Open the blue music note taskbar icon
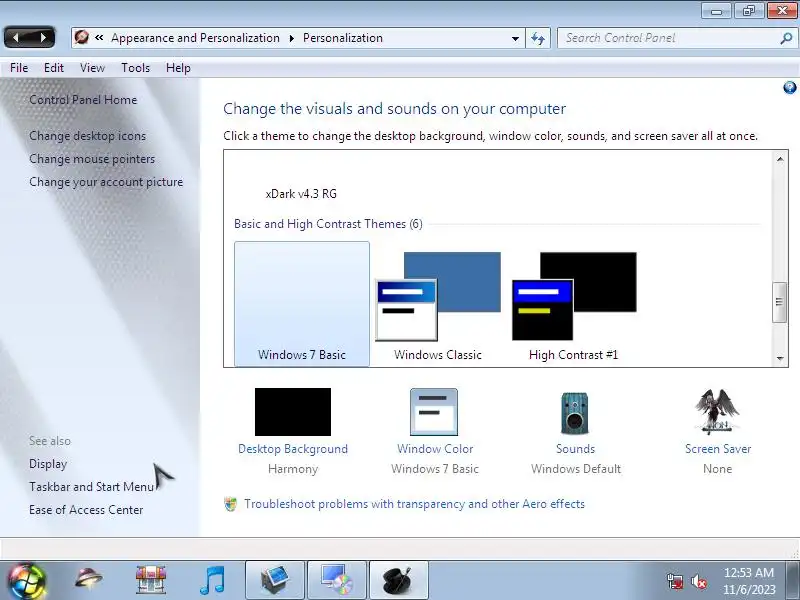This screenshot has height=600, width=800. 212,580
